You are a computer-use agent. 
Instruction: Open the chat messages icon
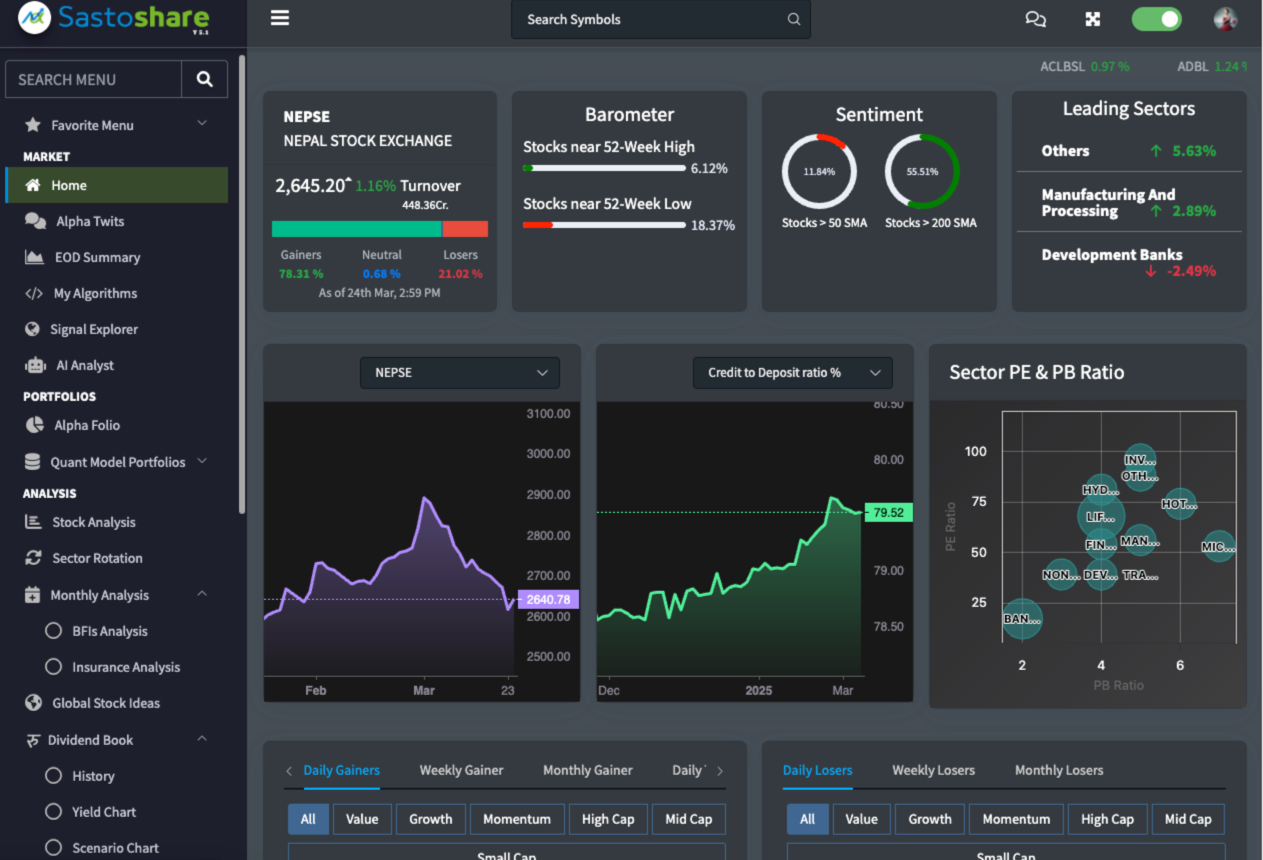(1035, 19)
